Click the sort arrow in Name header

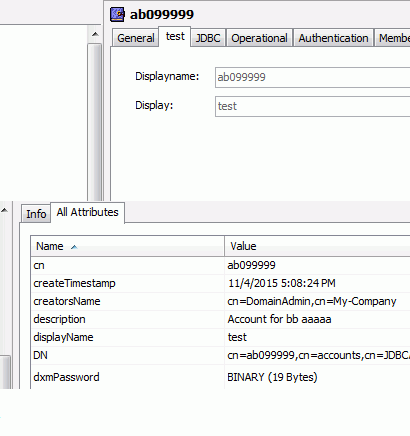point(74,247)
